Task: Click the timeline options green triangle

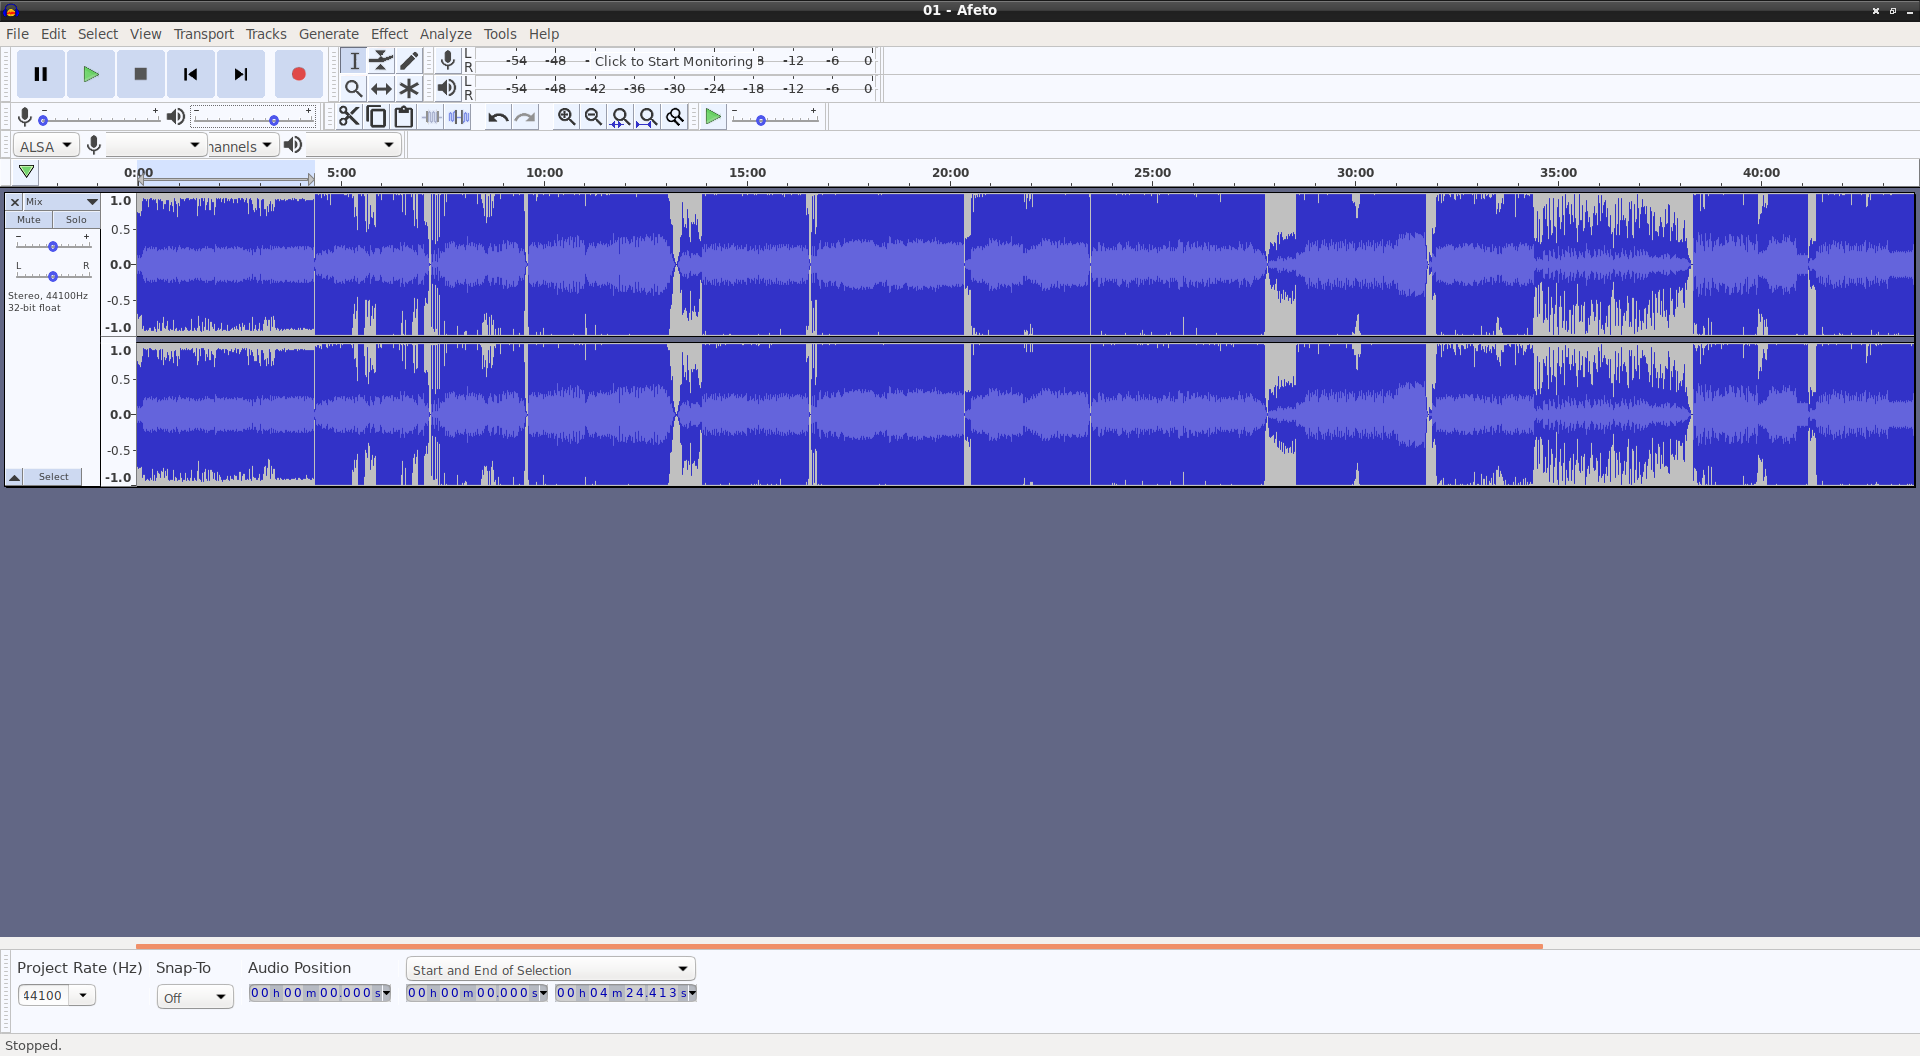Action: click(x=27, y=172)
